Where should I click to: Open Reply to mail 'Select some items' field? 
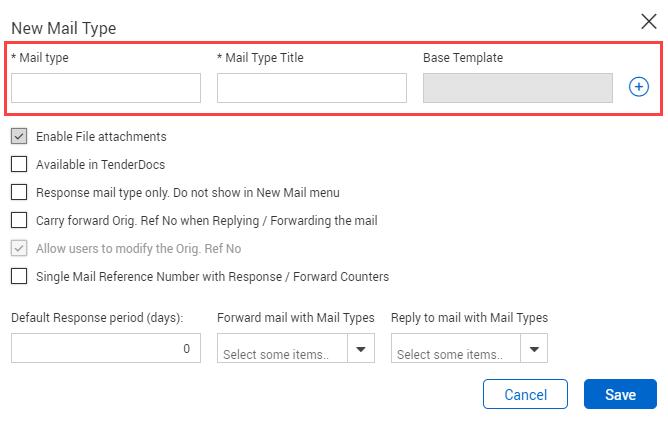pyautogui.click(x=456, y=349)
